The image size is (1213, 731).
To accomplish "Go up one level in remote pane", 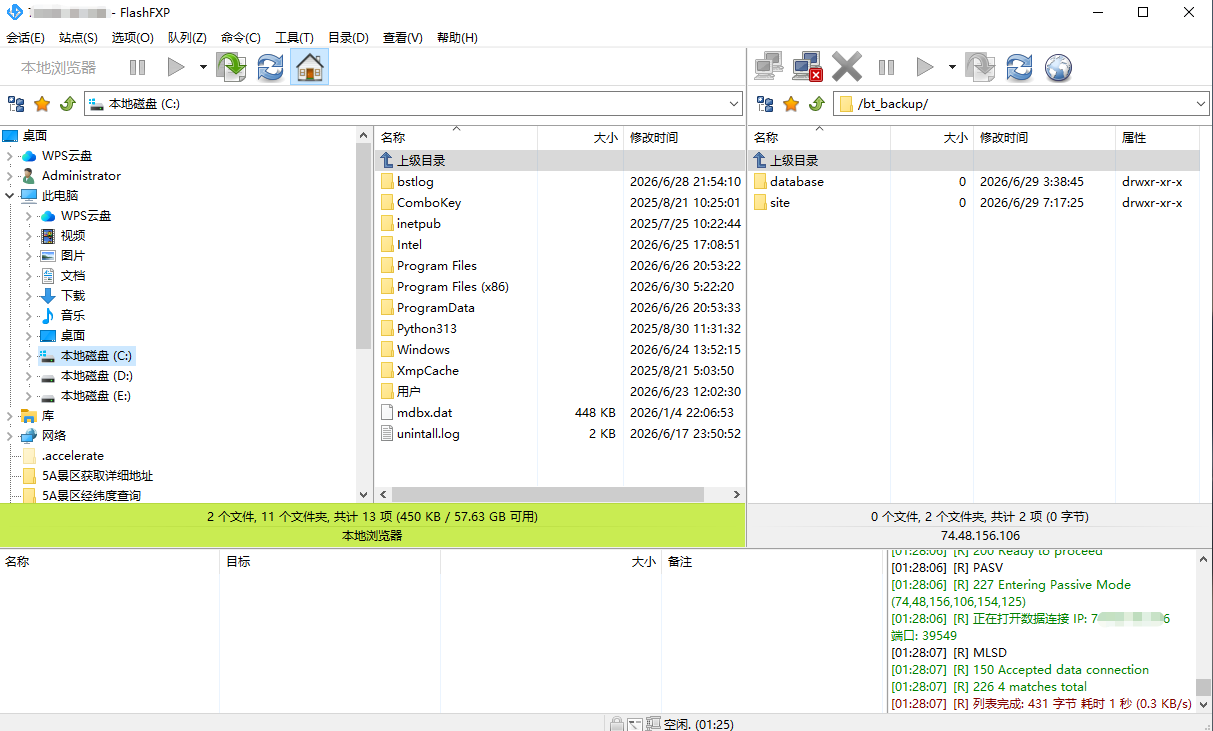I will [817, 103].
